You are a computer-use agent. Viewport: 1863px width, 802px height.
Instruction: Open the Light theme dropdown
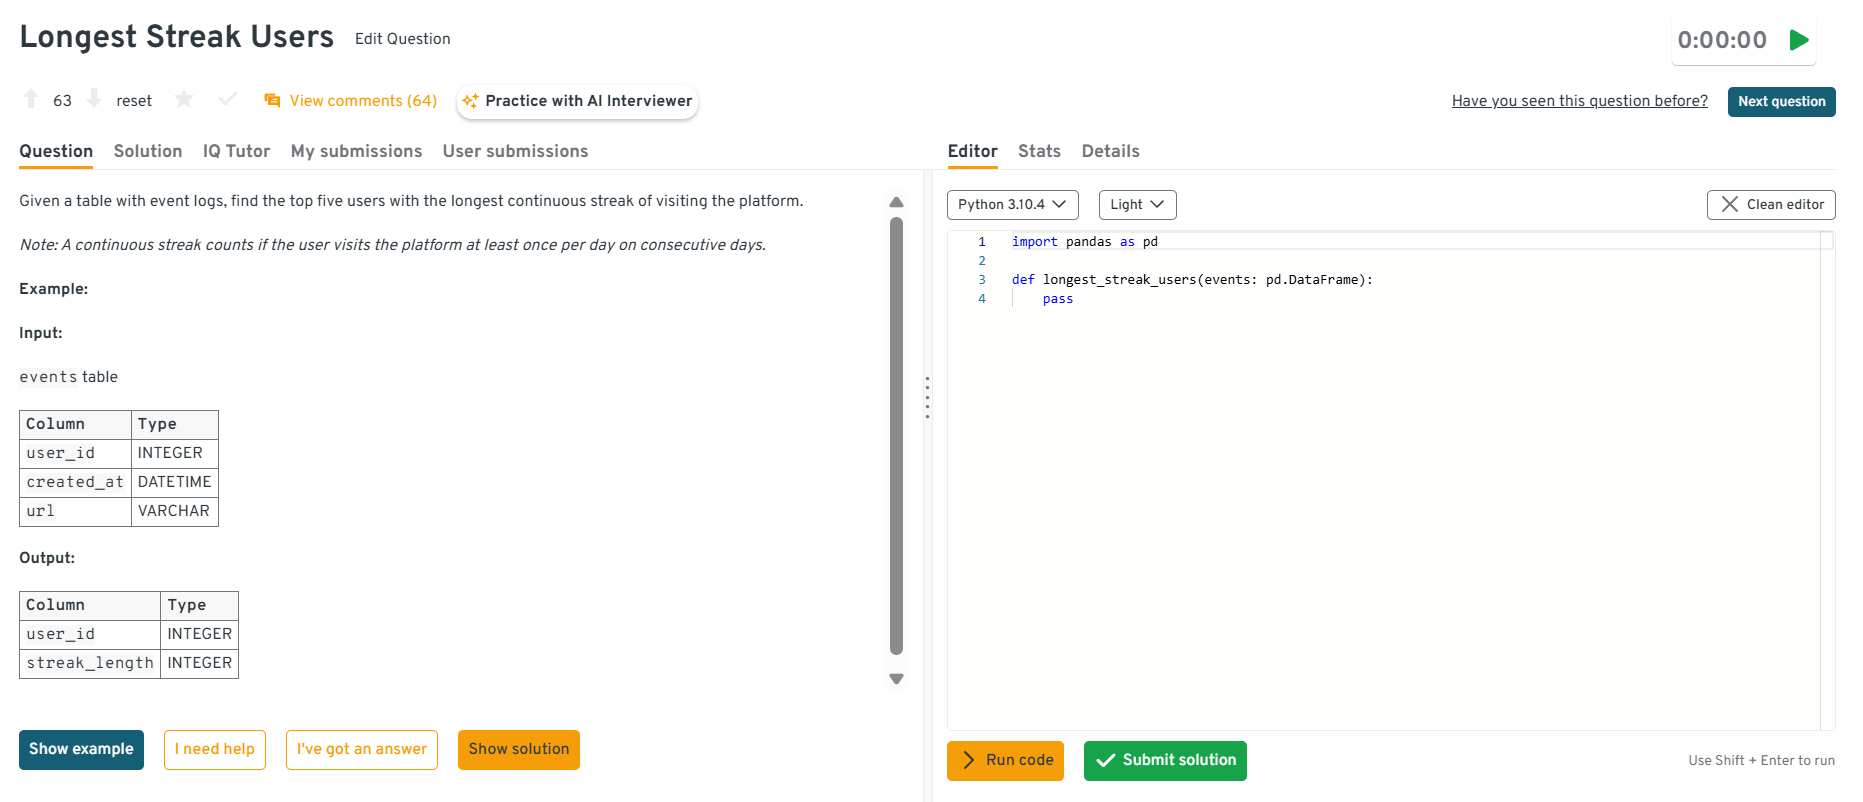(1137, 205)
